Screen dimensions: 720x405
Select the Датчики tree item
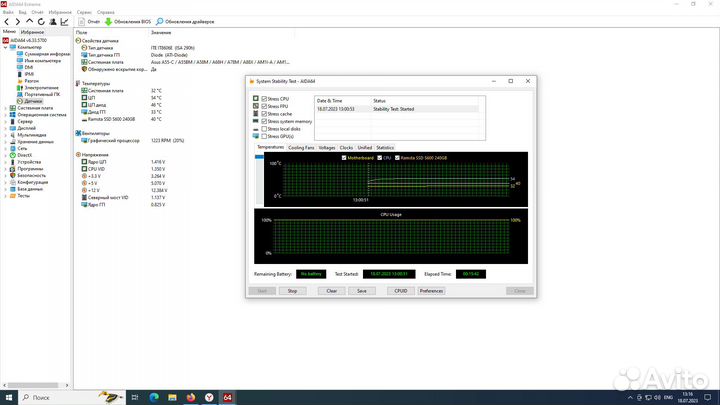tap(33, 101)
